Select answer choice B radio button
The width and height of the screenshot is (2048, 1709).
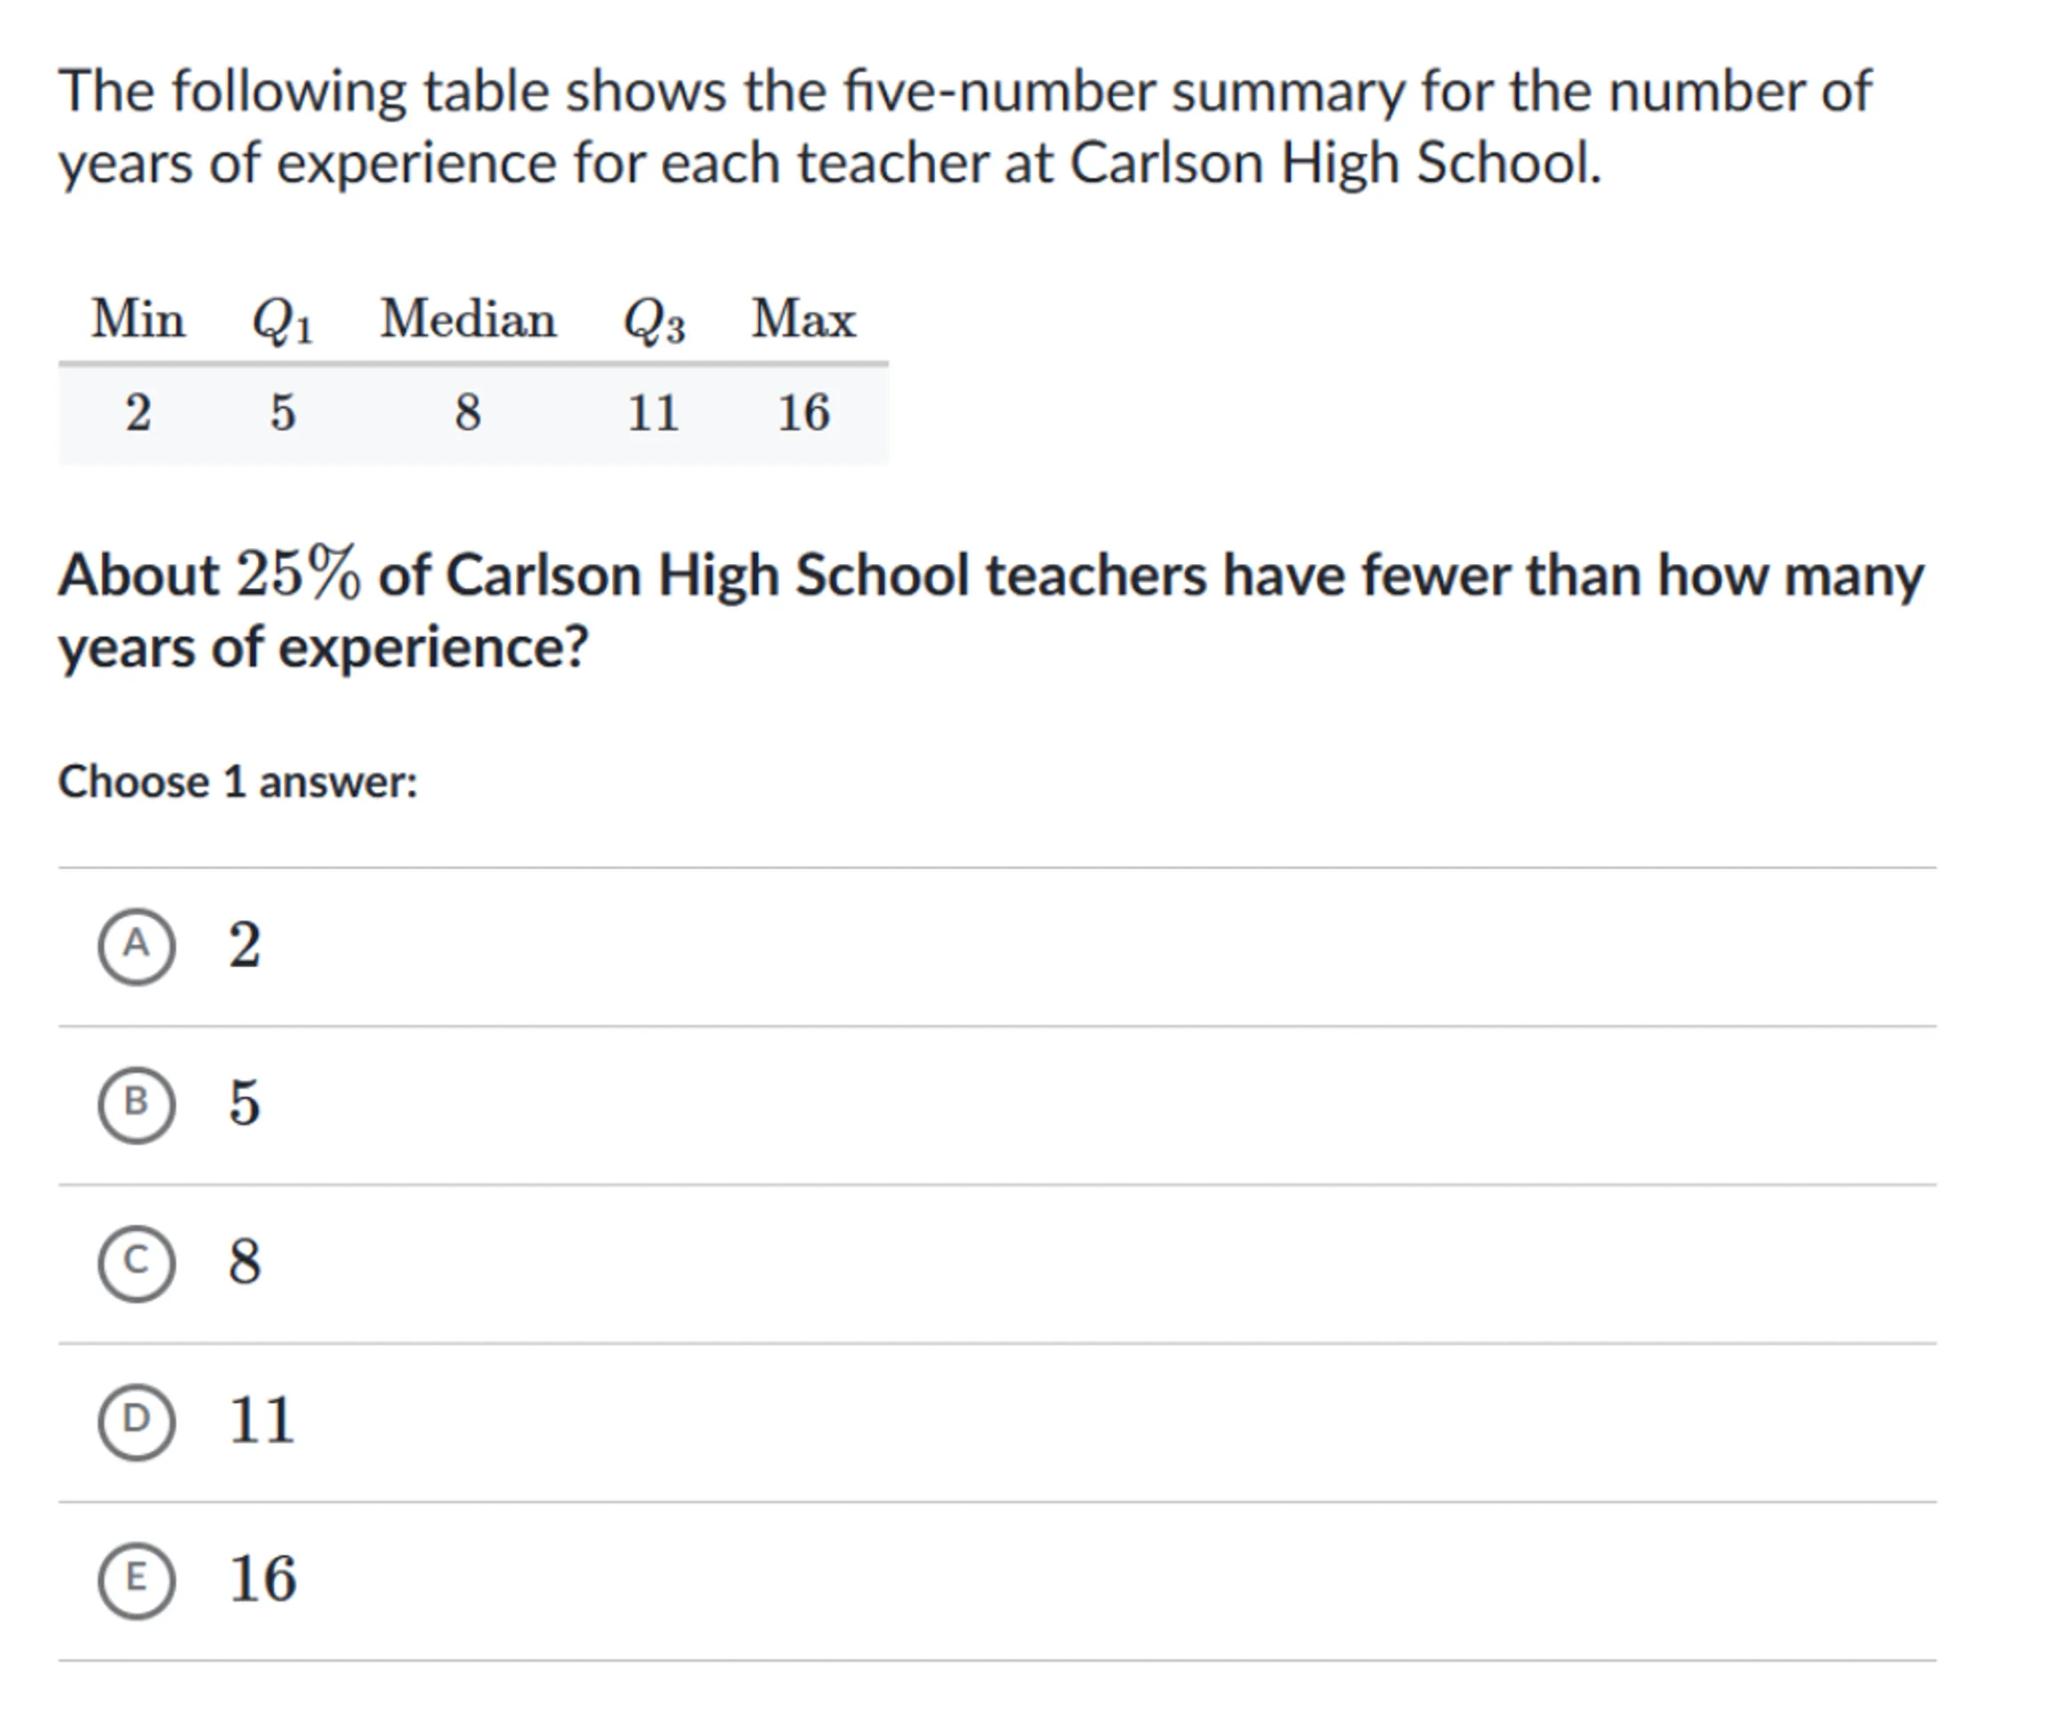click(136, 1104)
